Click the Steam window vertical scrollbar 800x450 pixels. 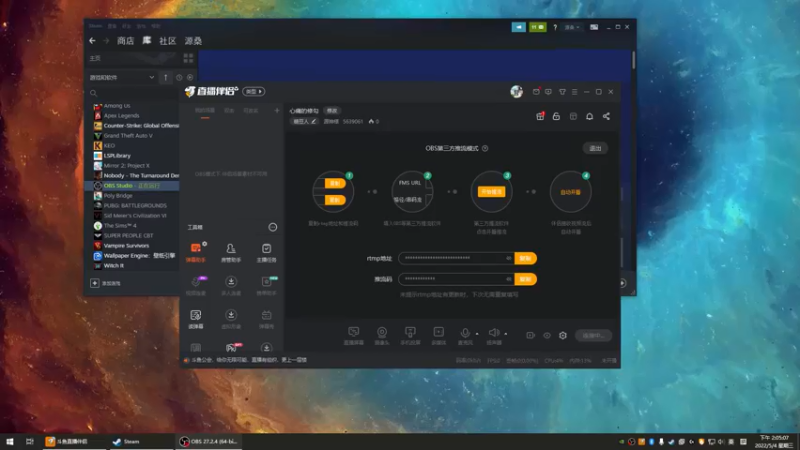point(633,60)
